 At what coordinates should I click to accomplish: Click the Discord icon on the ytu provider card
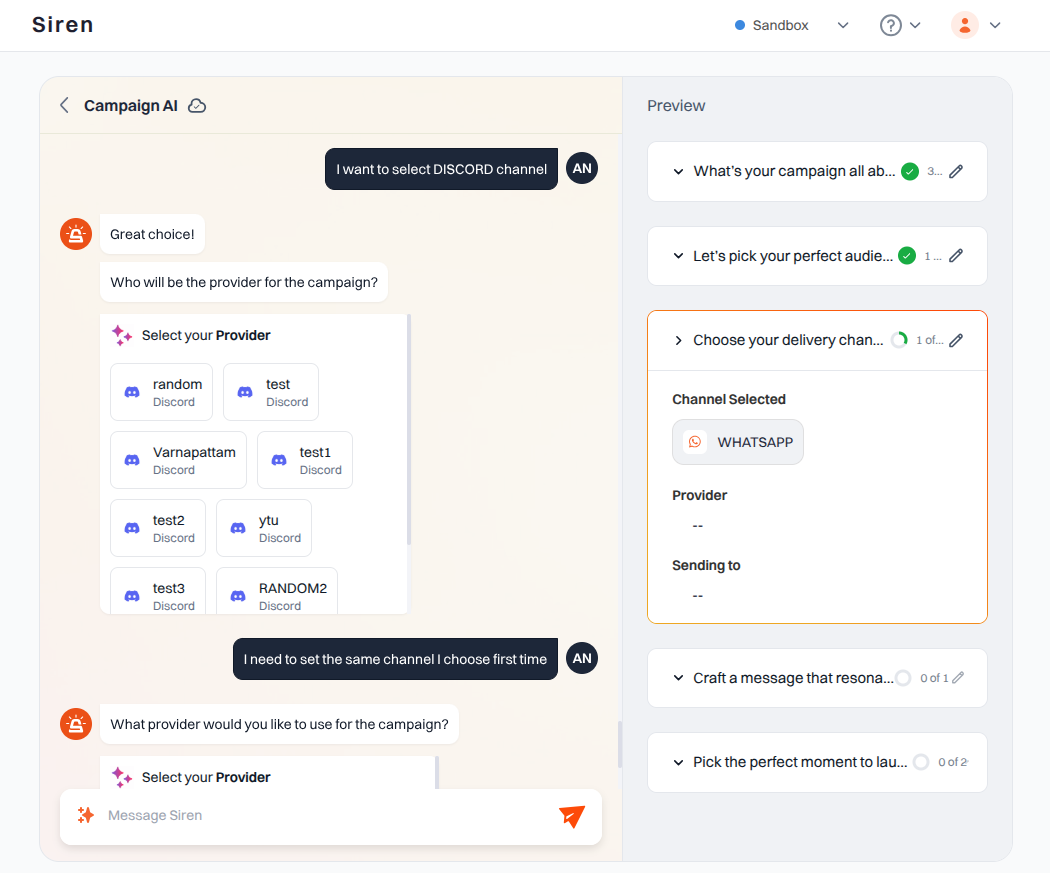[237, 527]
